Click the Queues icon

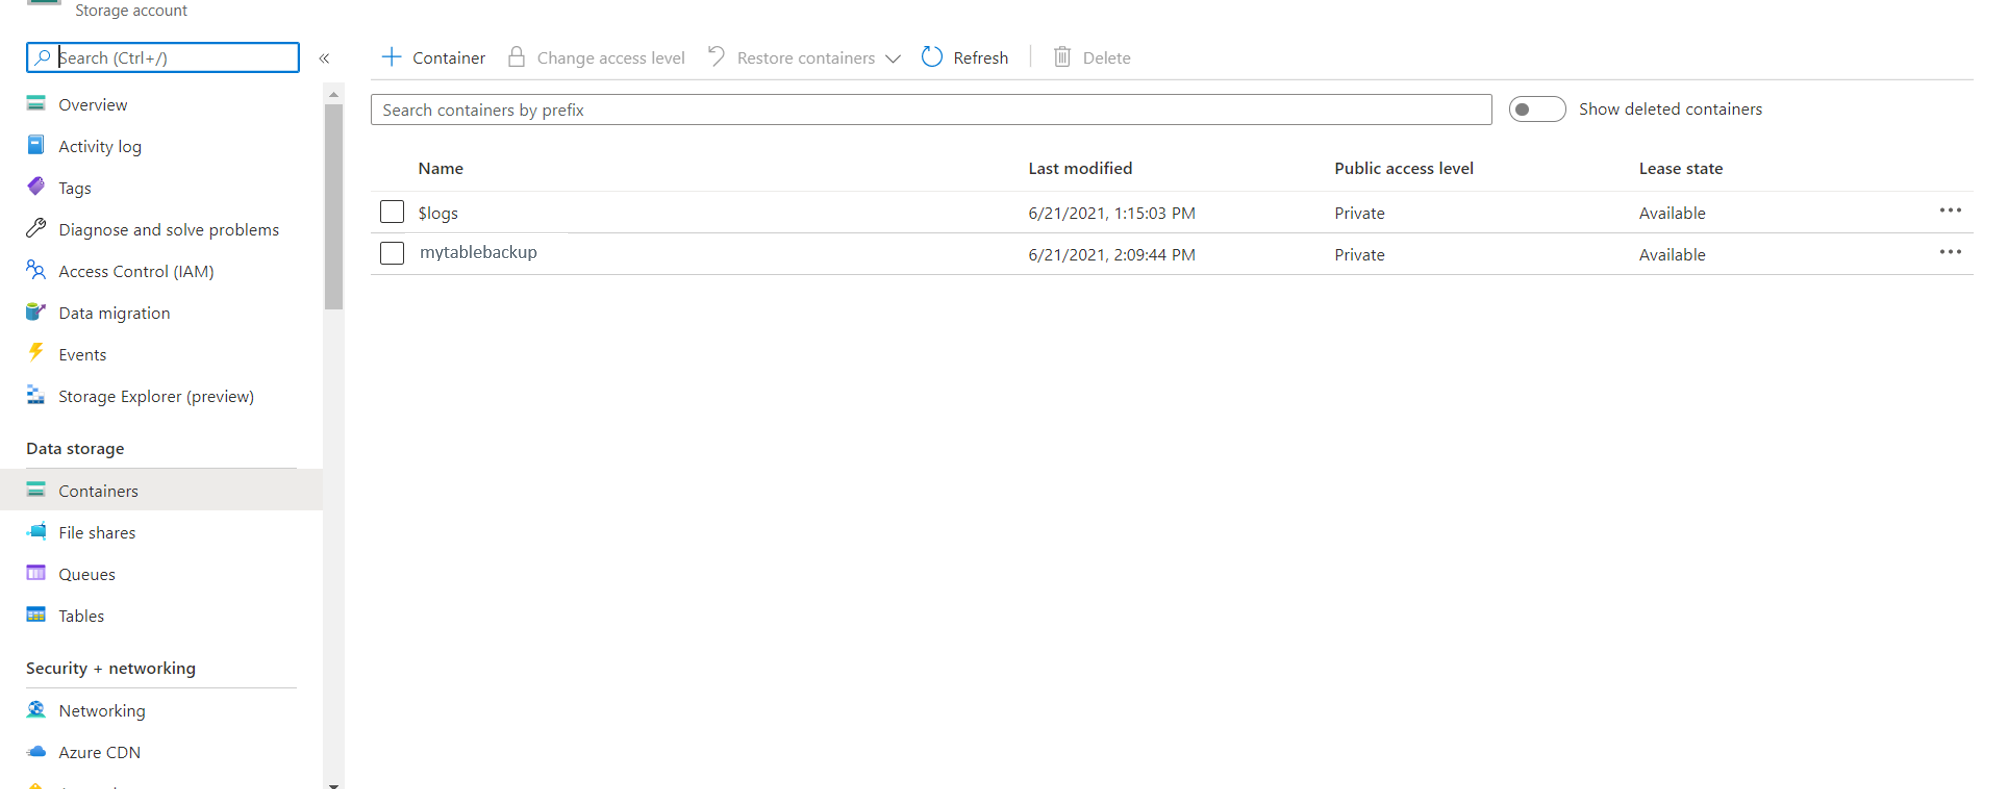36,573
